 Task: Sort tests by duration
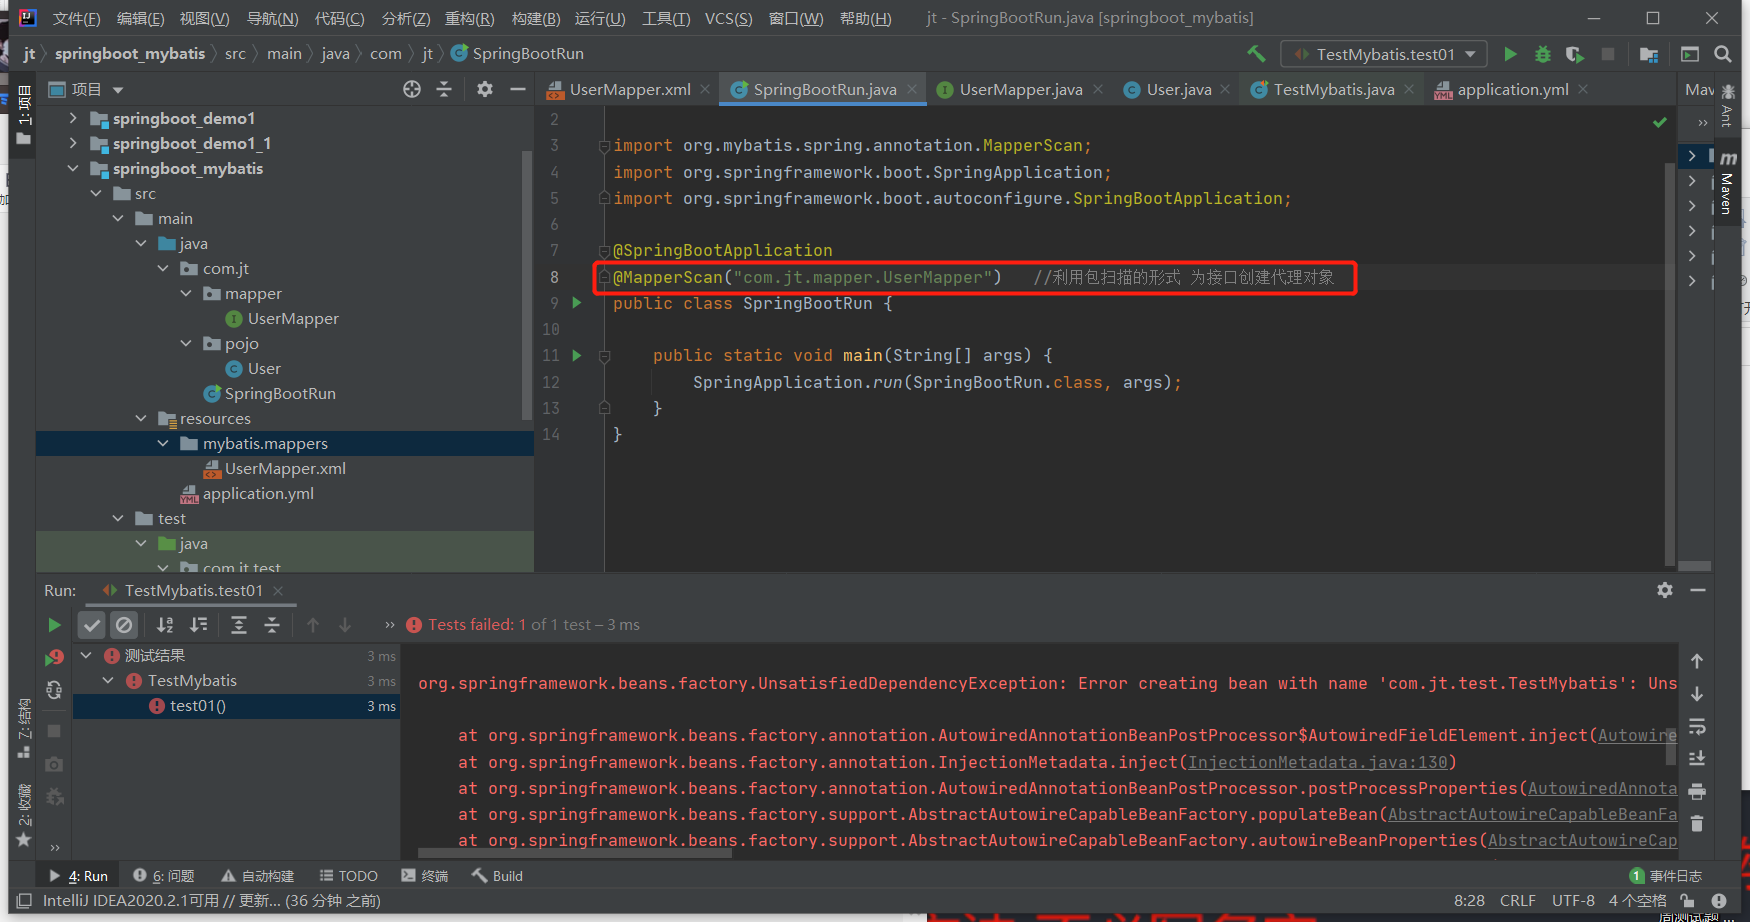(x=199, y=625)
